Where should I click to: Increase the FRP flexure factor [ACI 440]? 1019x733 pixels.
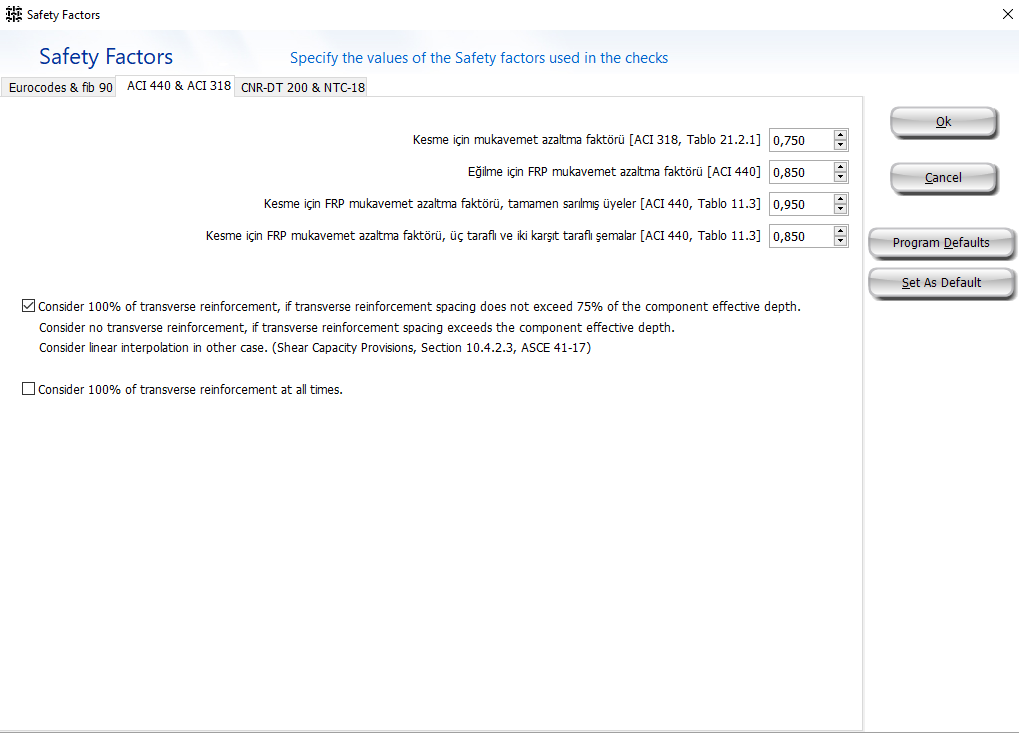tap(840, 167)
